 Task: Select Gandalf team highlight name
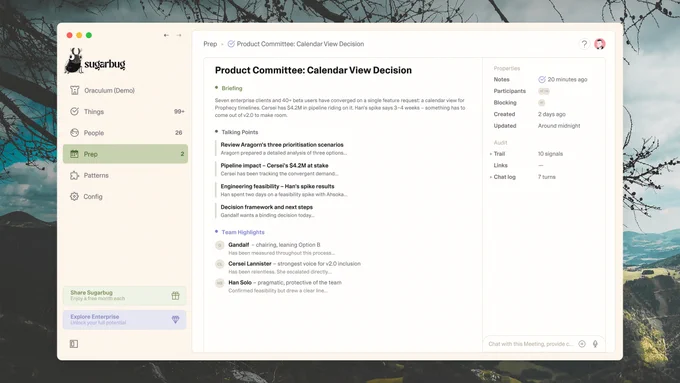pyautogui.click(x=239, y=245)
